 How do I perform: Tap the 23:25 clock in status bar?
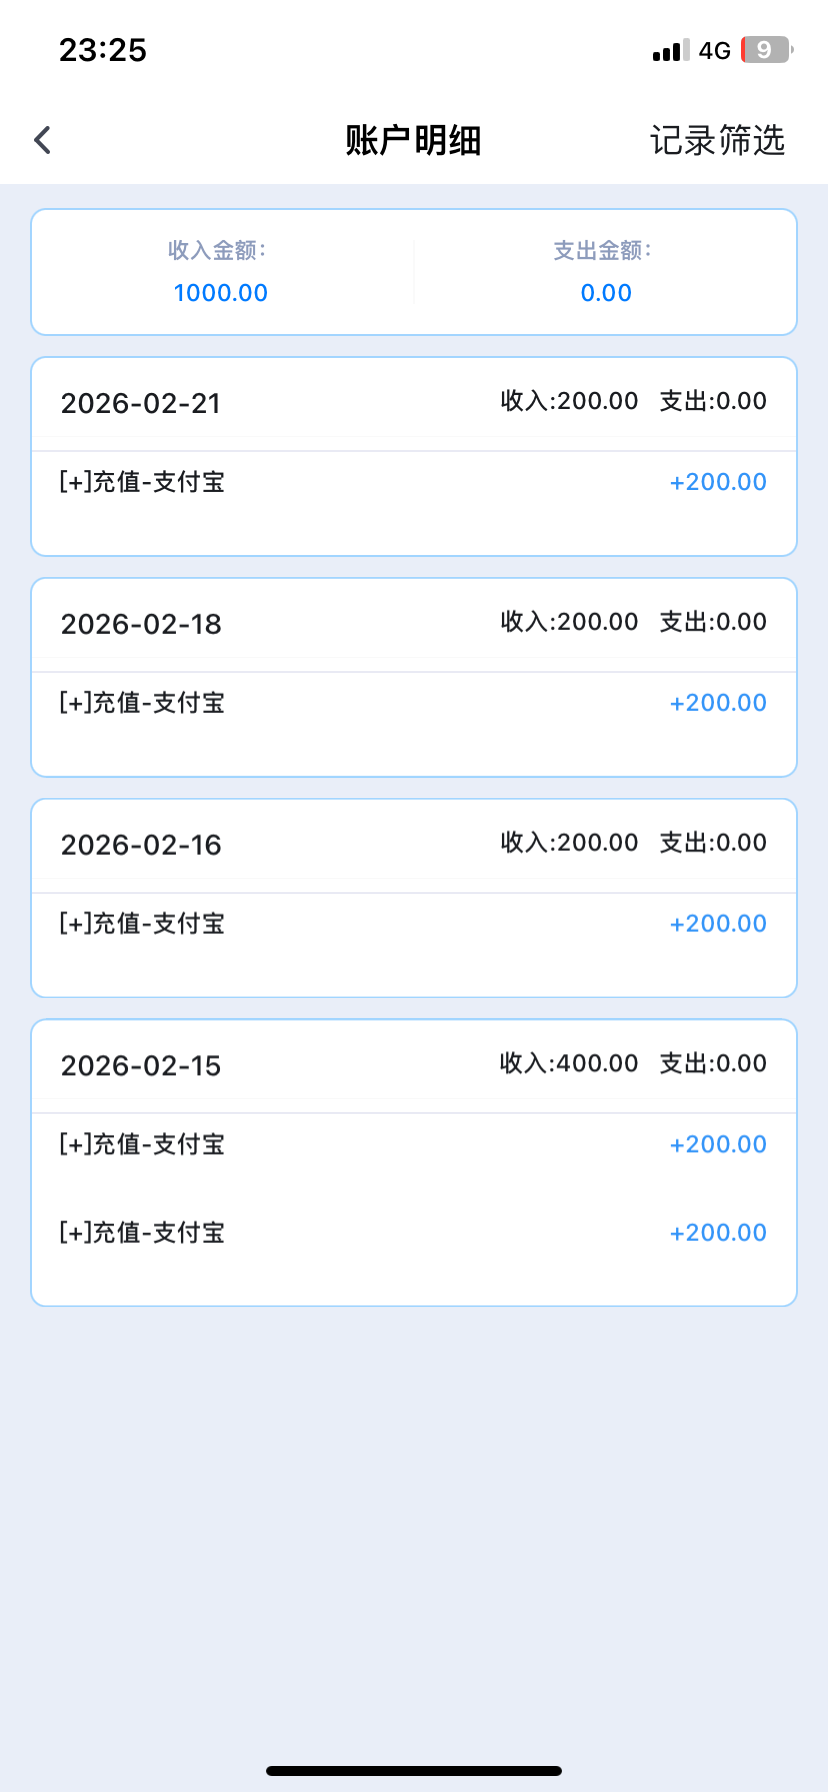tap(103, 50)
